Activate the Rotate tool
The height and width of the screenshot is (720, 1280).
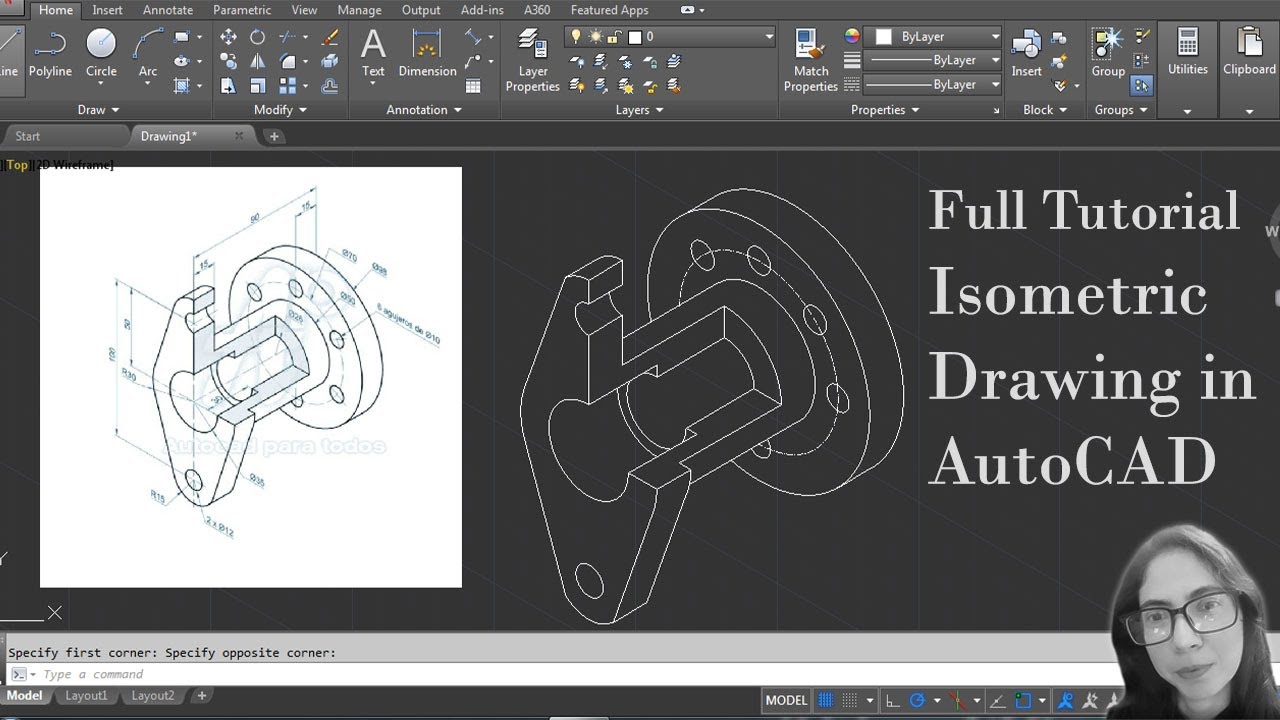[257, 37]
